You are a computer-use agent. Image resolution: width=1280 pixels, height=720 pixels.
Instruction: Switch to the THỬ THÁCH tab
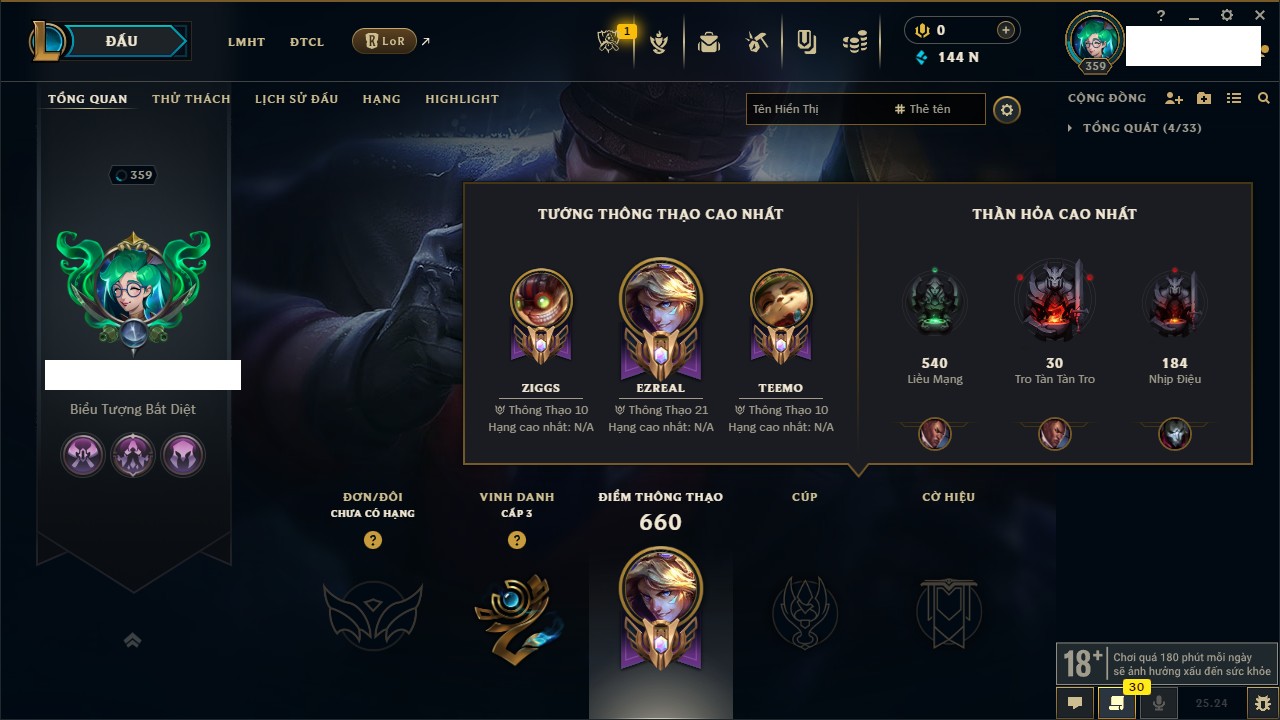(191, 99)
